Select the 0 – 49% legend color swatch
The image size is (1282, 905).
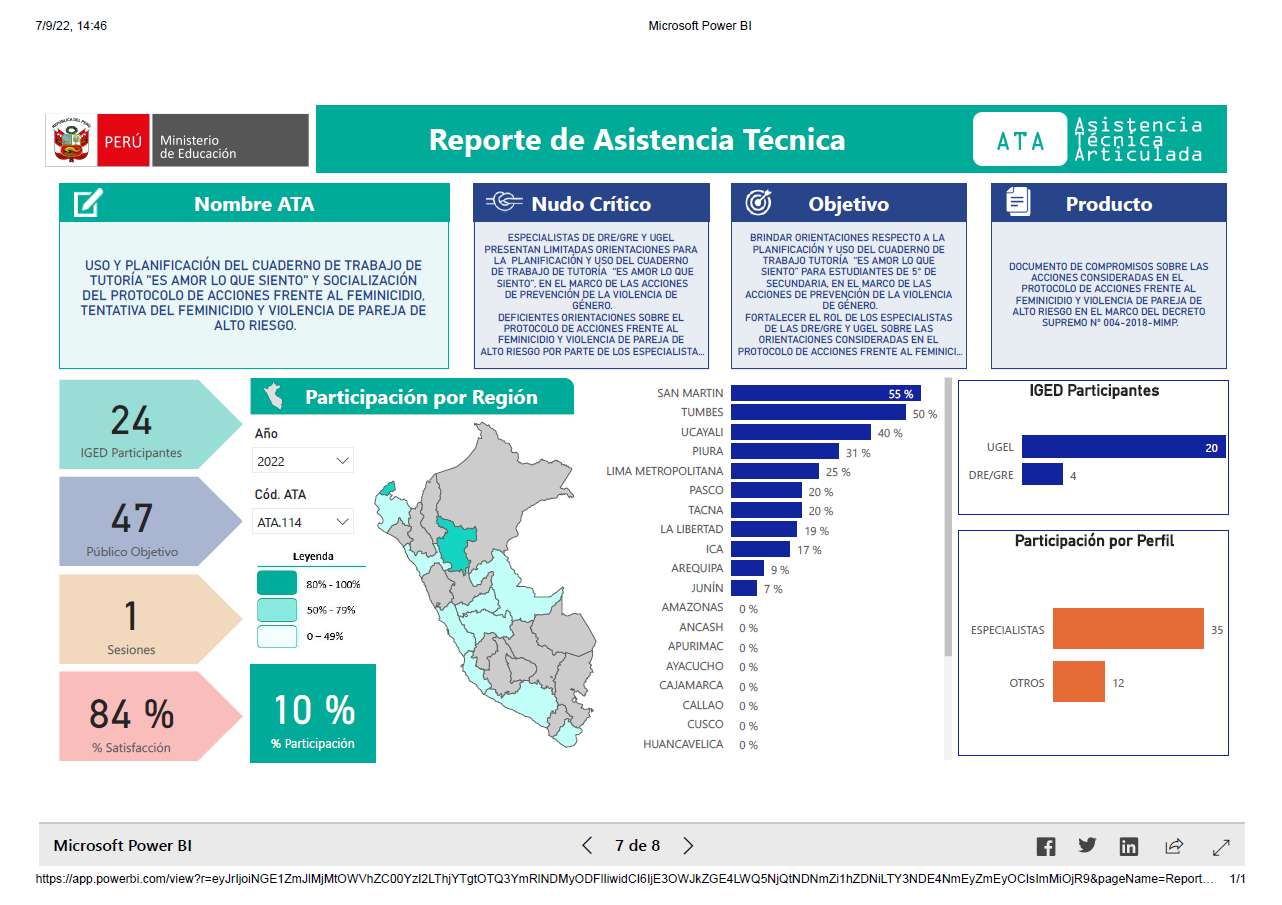tap(277, 636)
